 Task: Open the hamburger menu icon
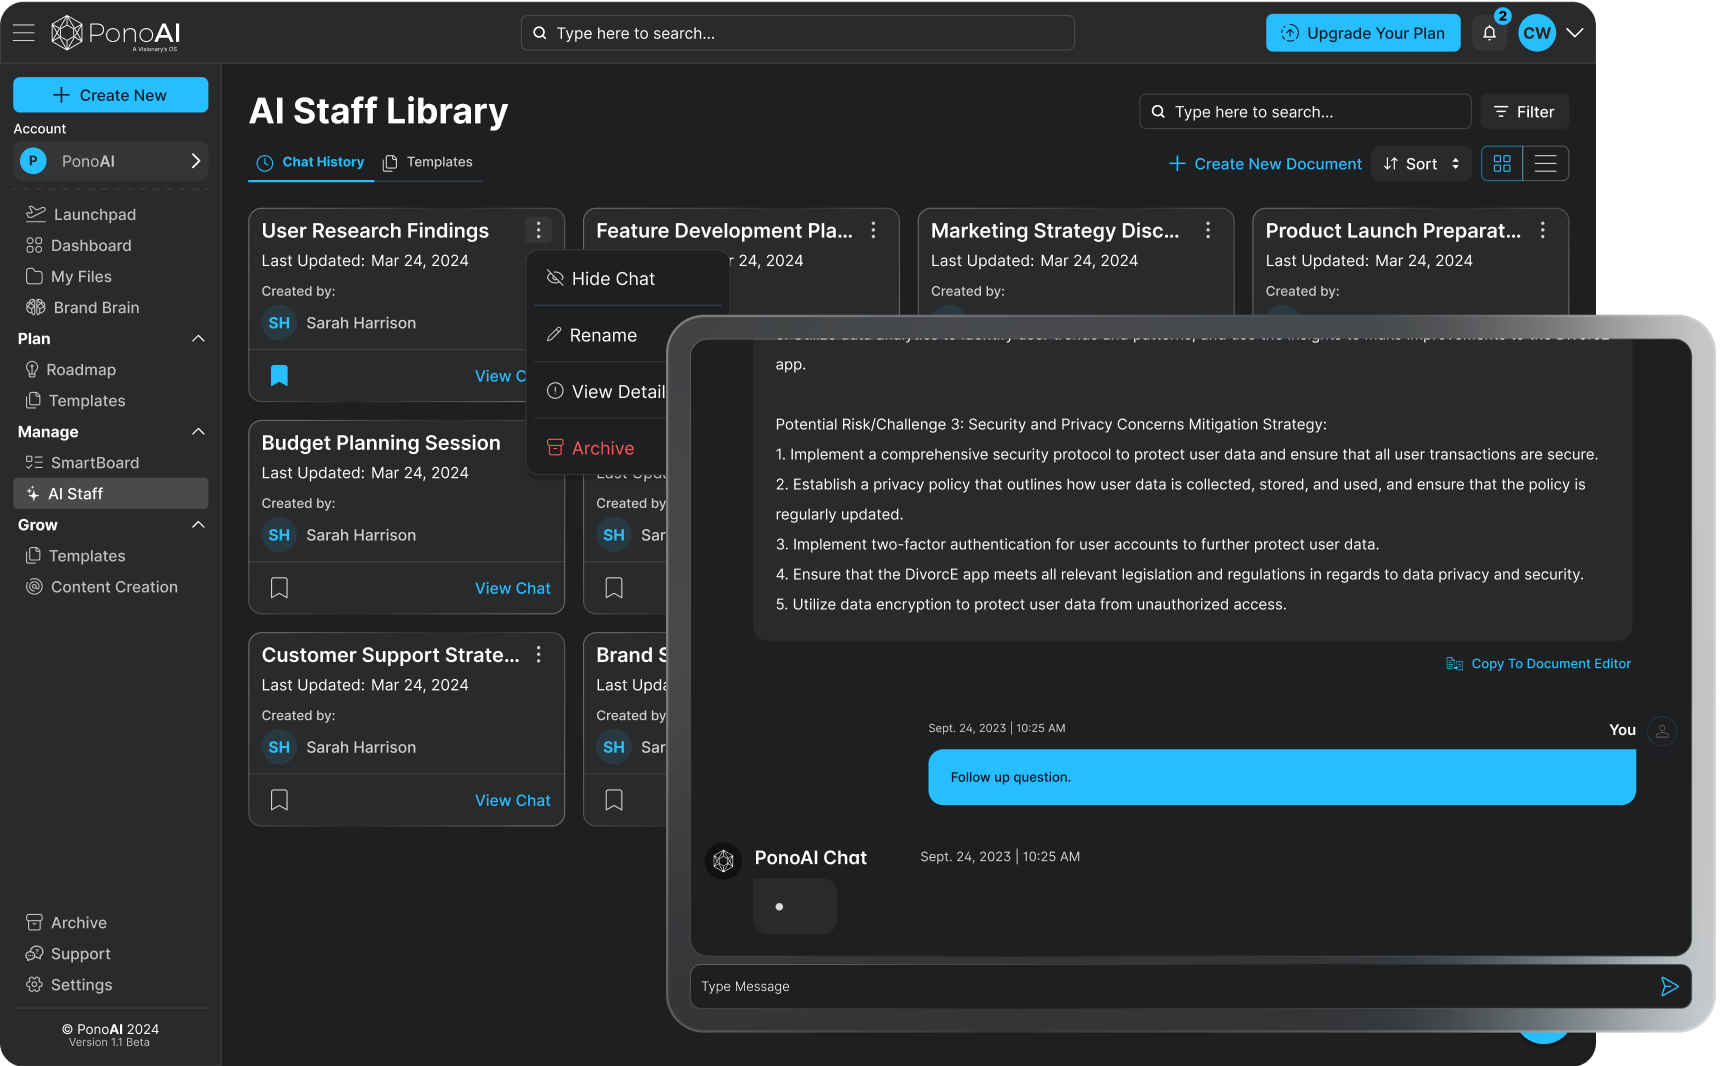24,32
